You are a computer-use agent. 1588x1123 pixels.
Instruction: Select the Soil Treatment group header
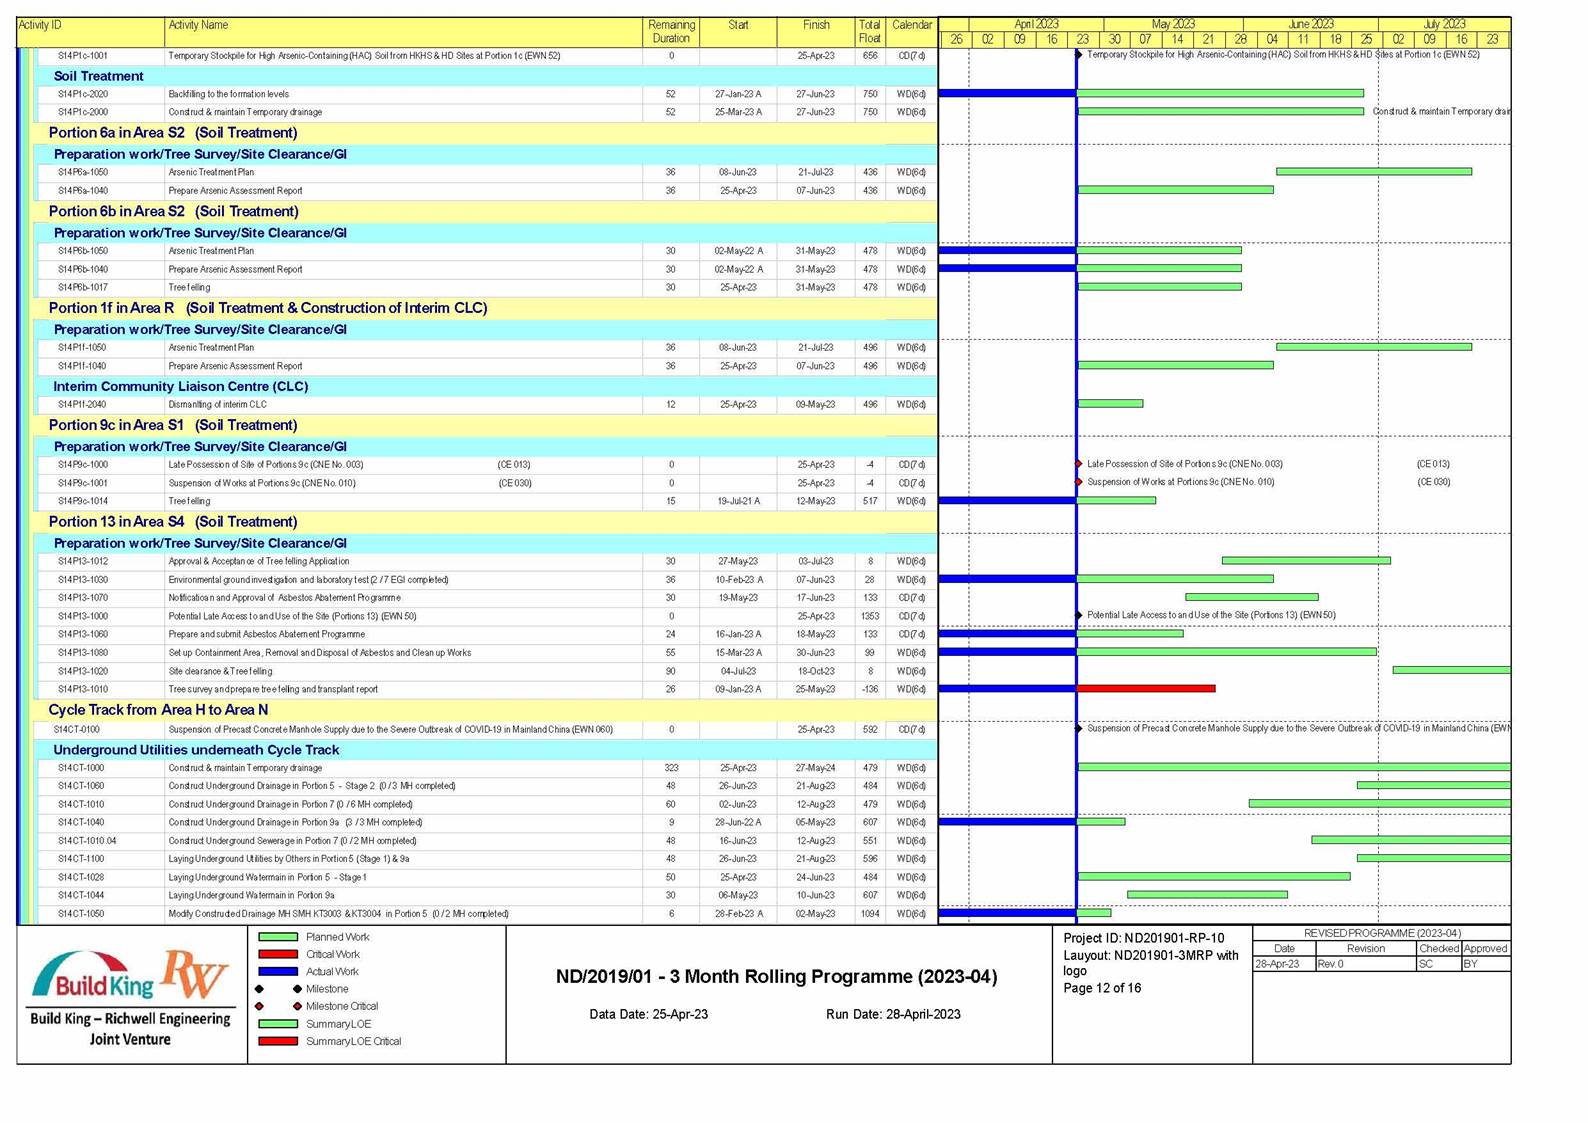tap(98, 76)
